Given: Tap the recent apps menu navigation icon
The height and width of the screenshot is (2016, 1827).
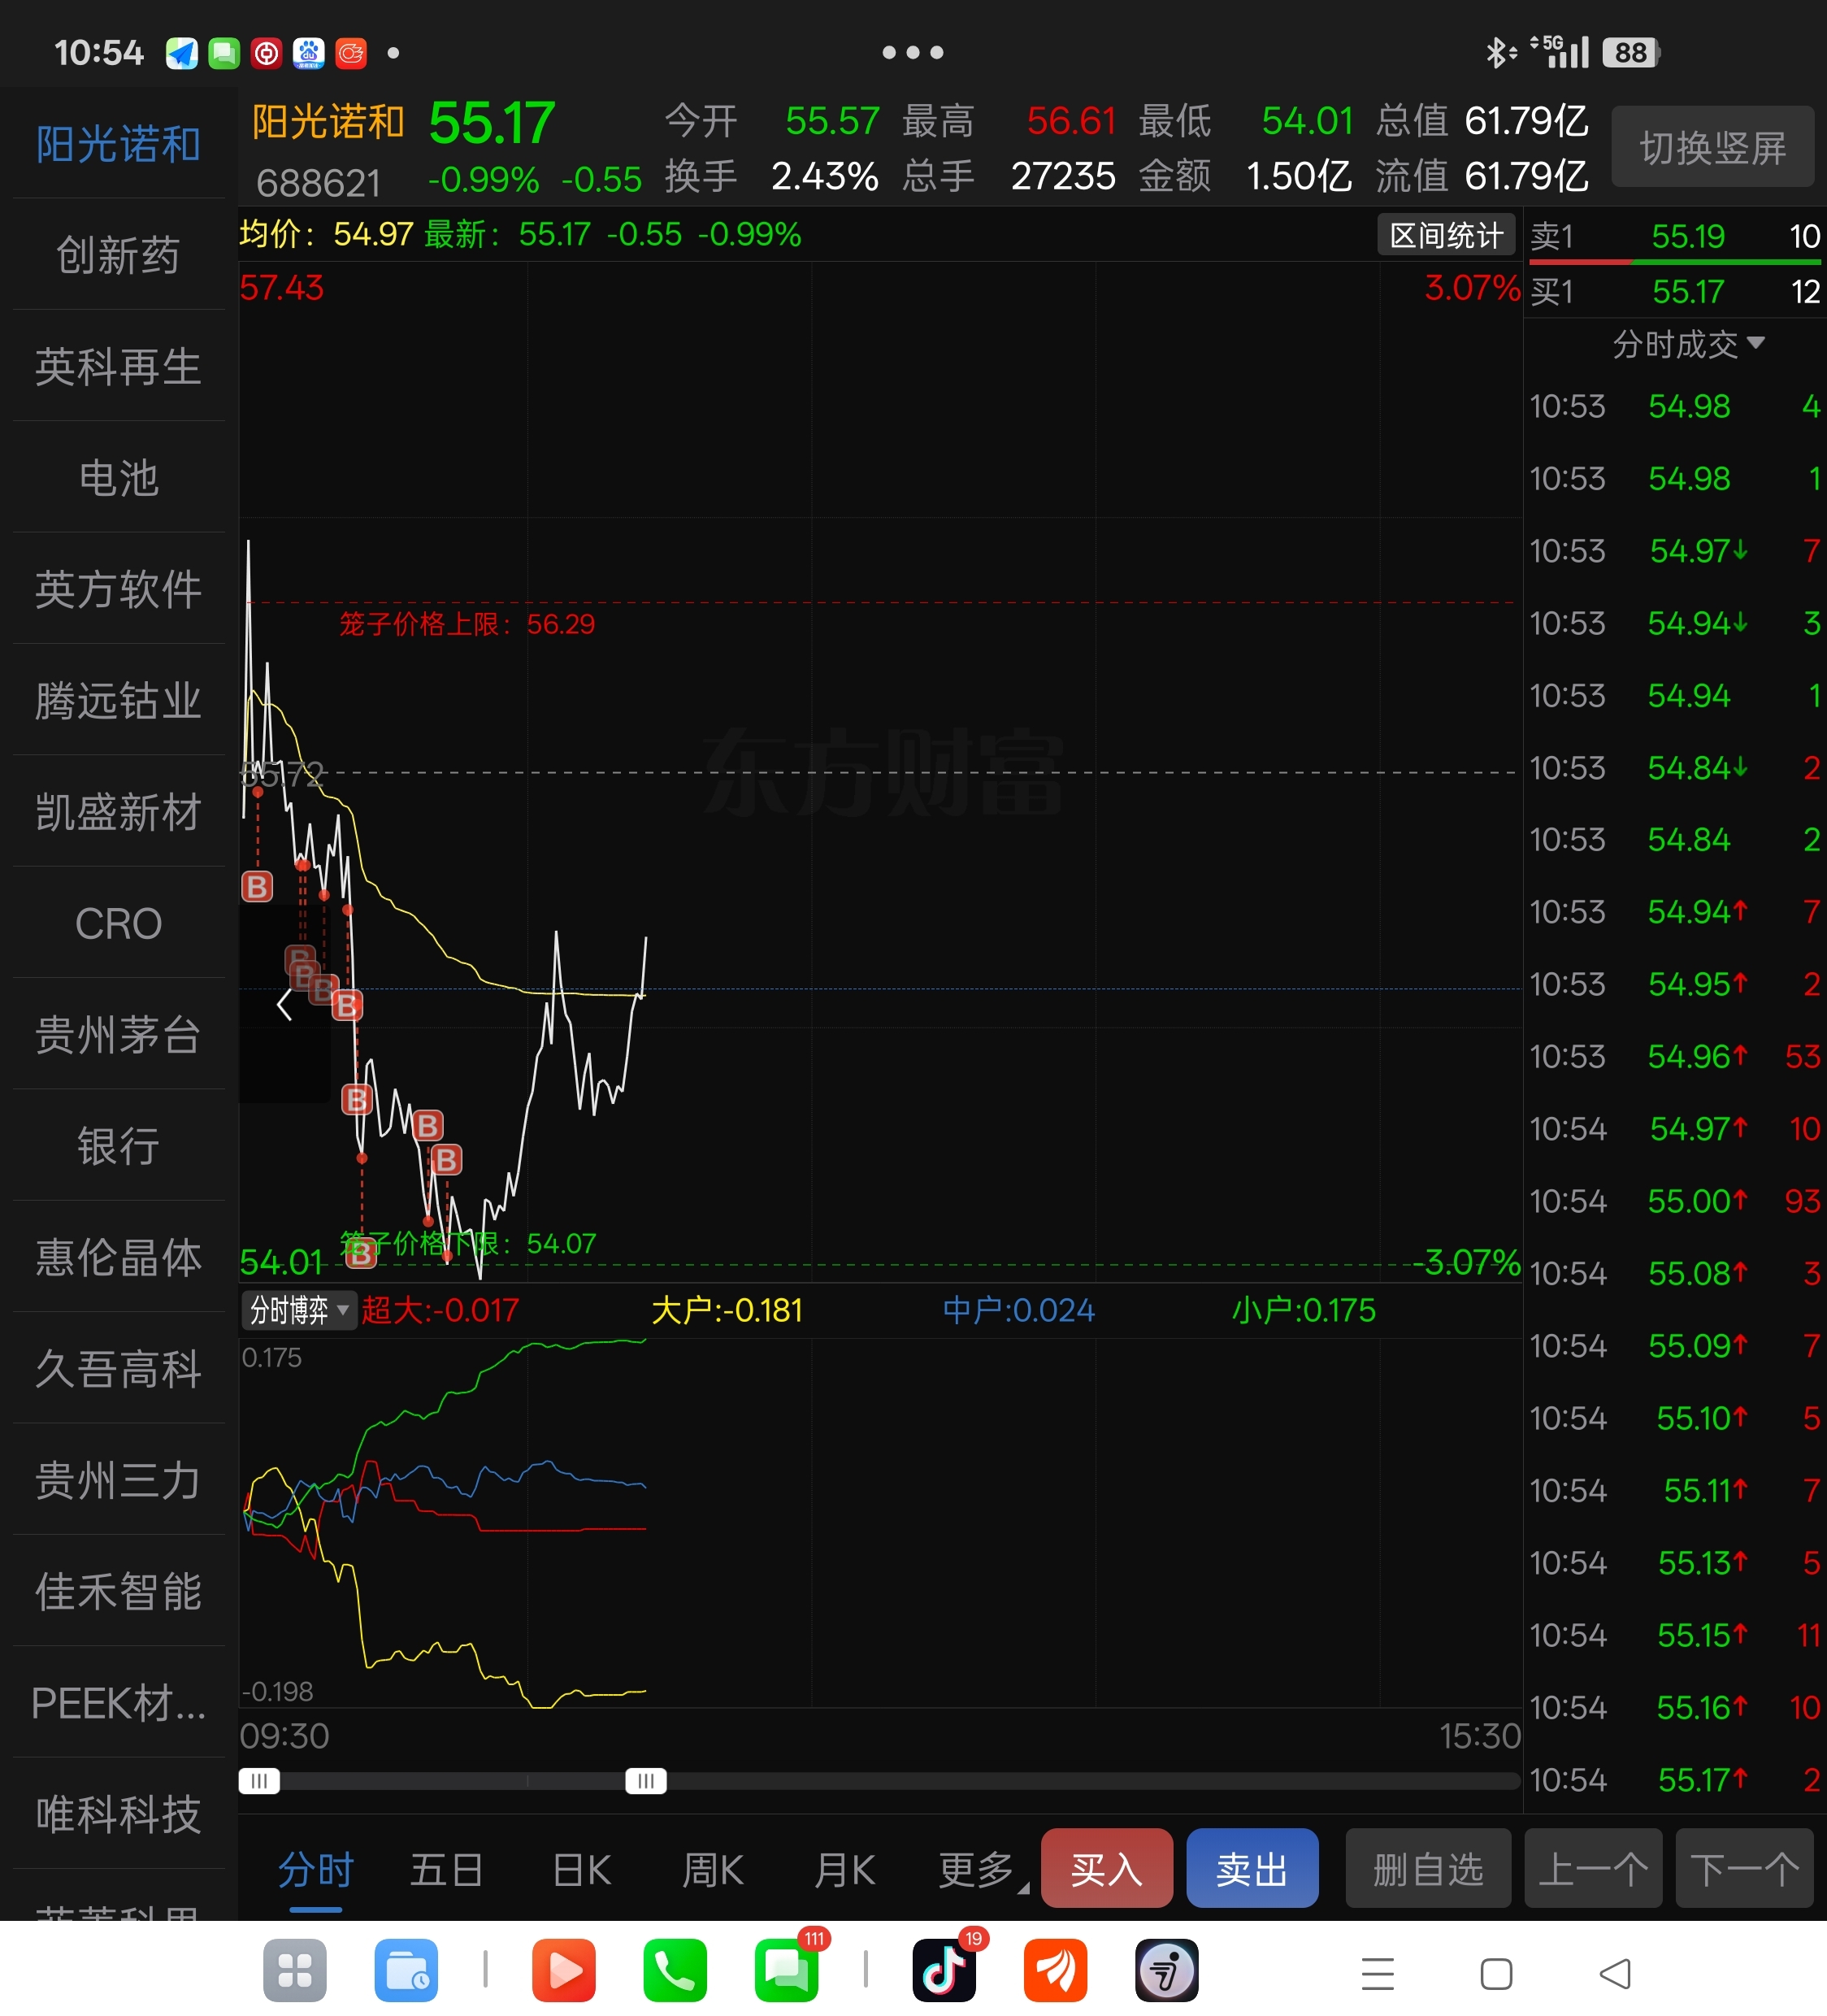Looking at the screenshot, I should point(1377,1974).
